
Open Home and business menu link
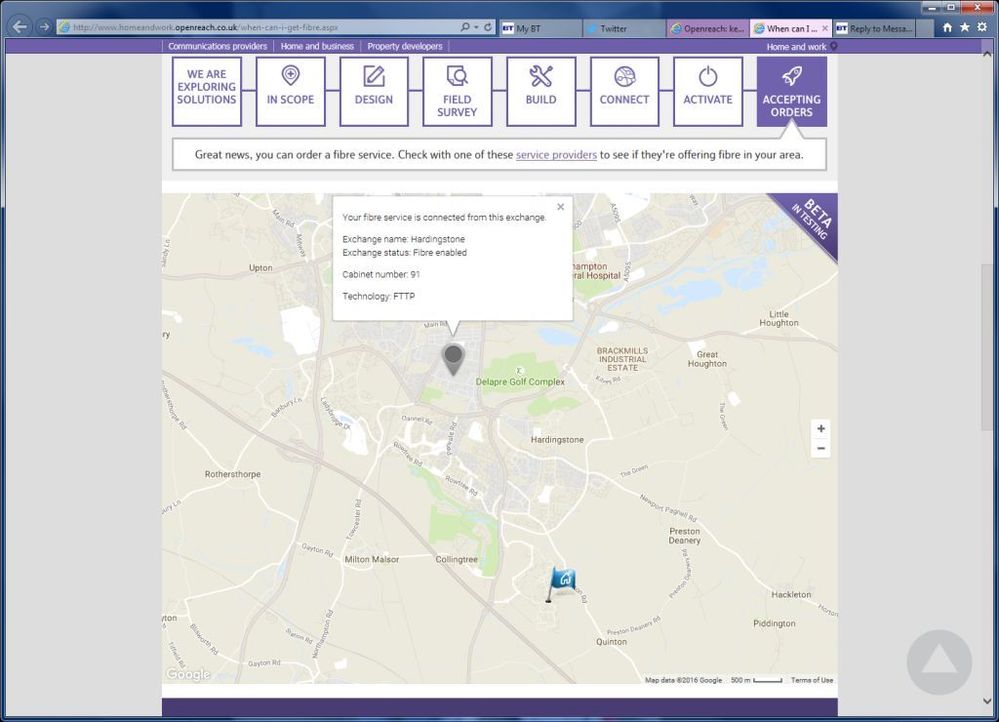pos(317,46)
